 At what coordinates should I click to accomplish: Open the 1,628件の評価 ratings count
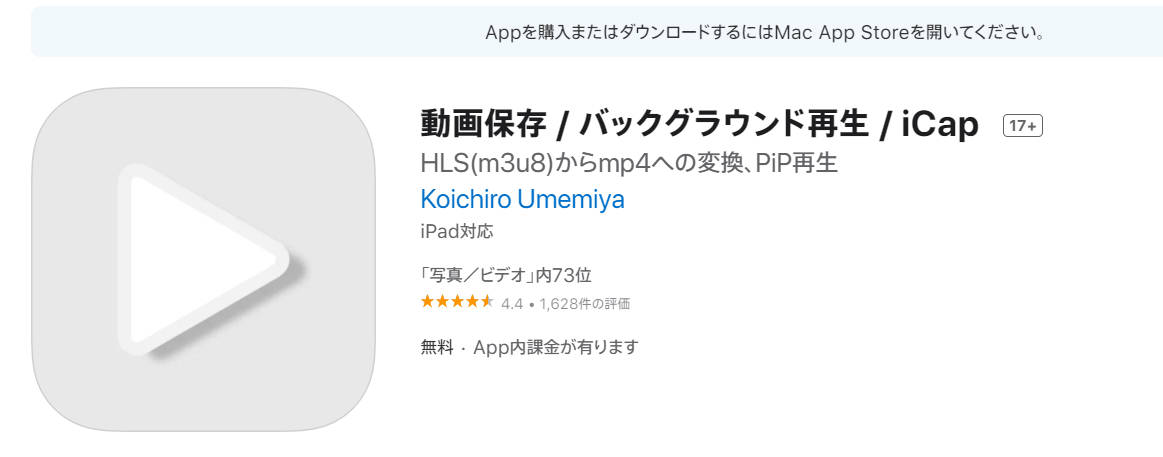584,303
